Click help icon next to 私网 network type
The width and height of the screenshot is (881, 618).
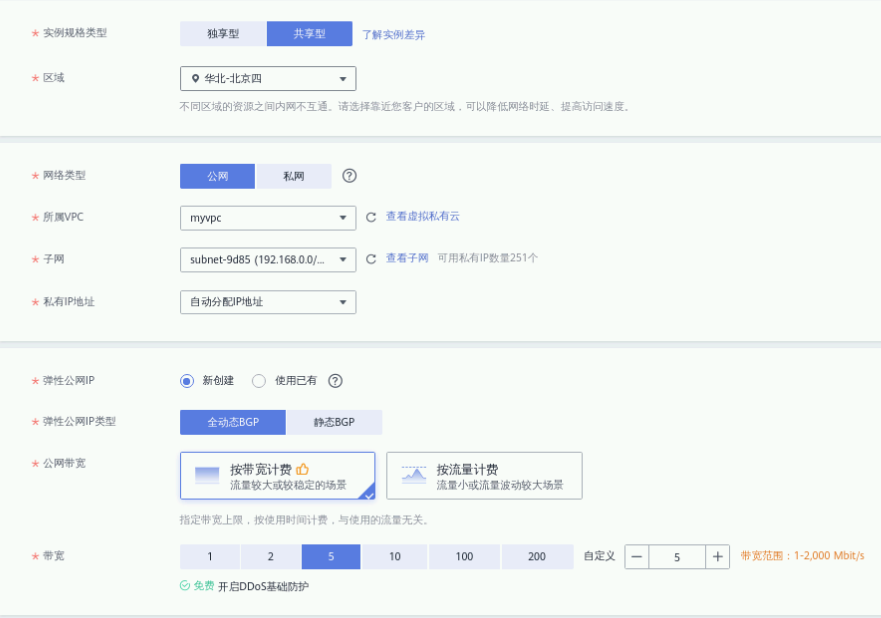349,176
